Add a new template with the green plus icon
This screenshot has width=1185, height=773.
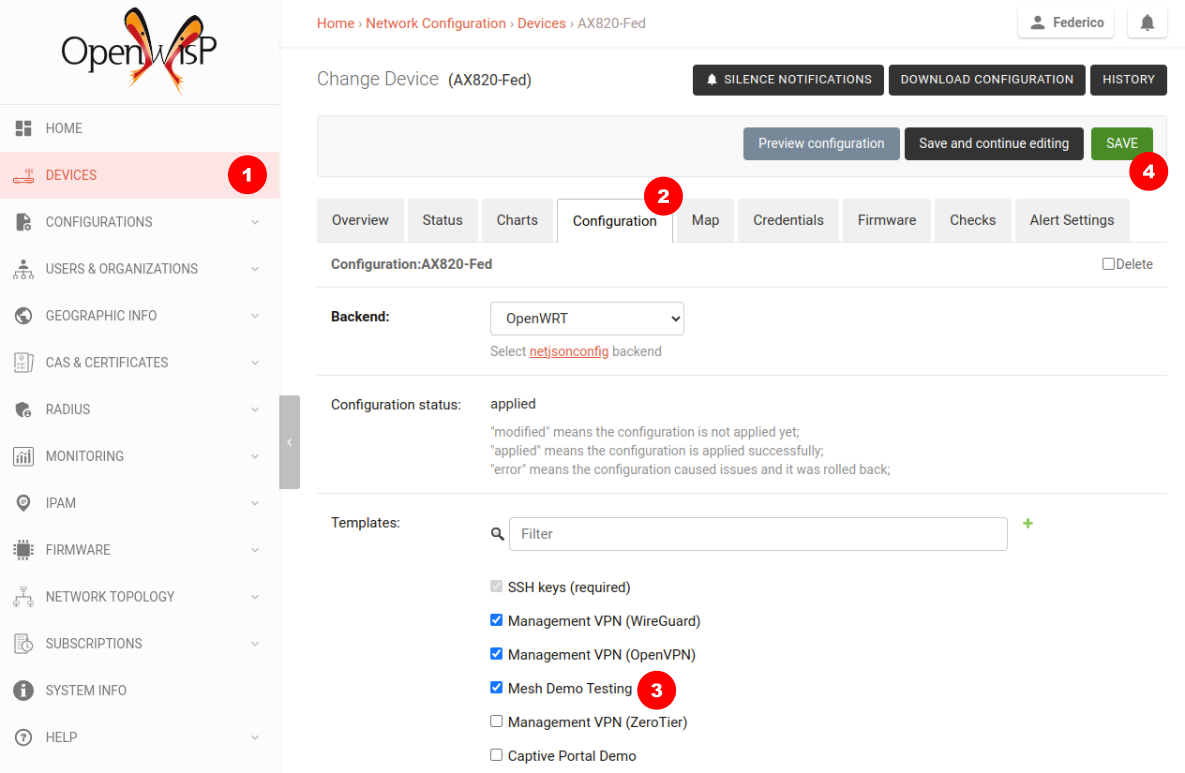tap(1028, 523)
